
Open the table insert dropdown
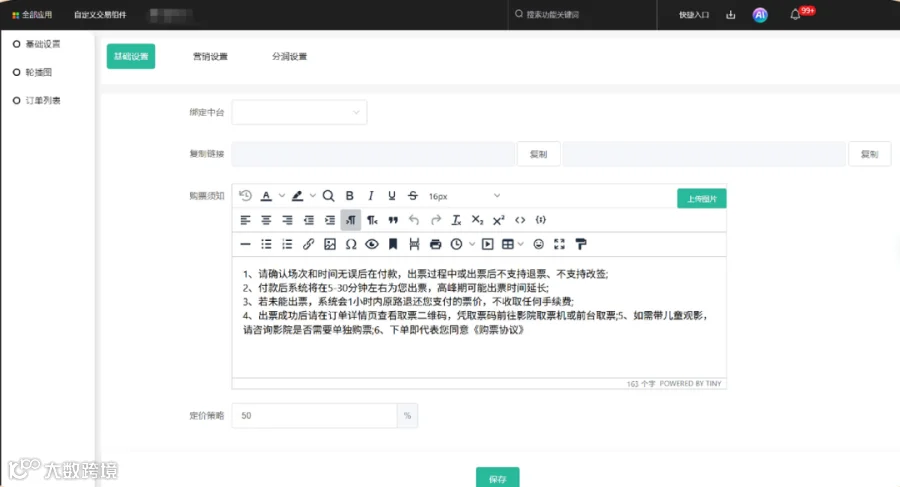point(512,244)
